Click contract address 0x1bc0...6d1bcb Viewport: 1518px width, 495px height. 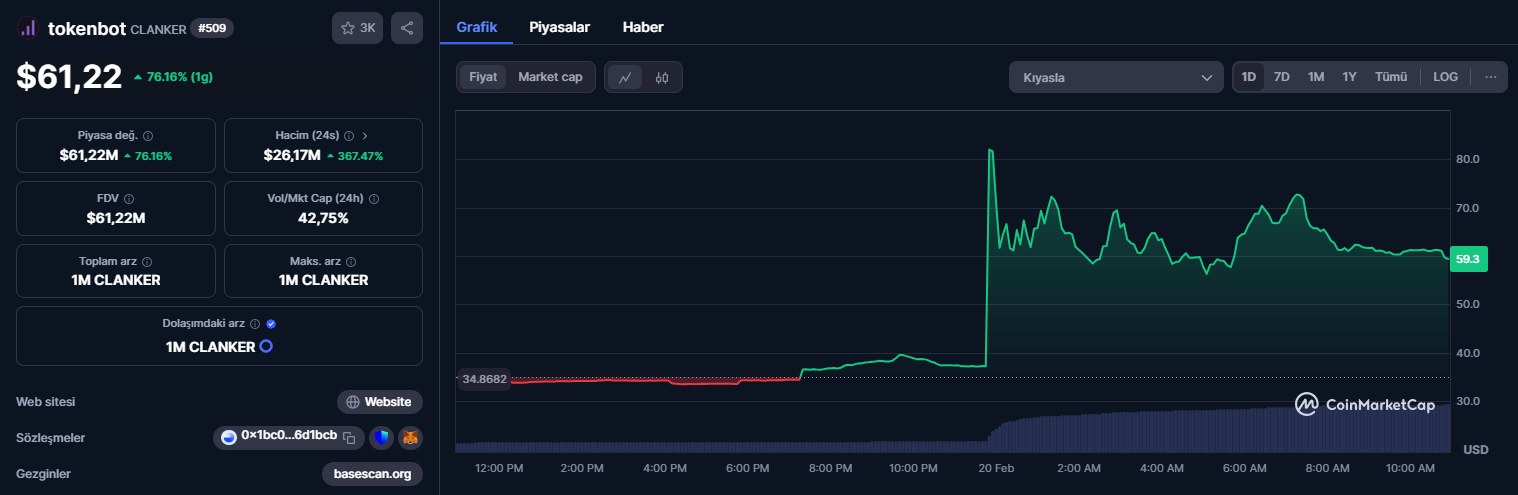(289, 436)
